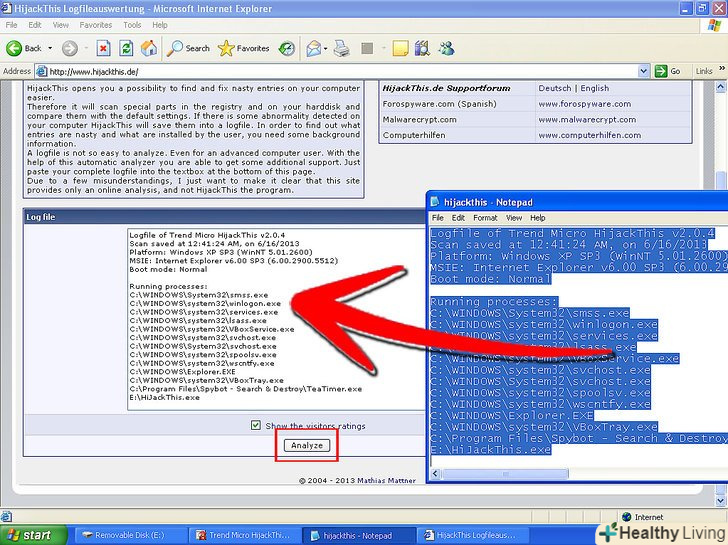Click the Go button beside address bar
This screenshot has height=545, width=728.
669,71
